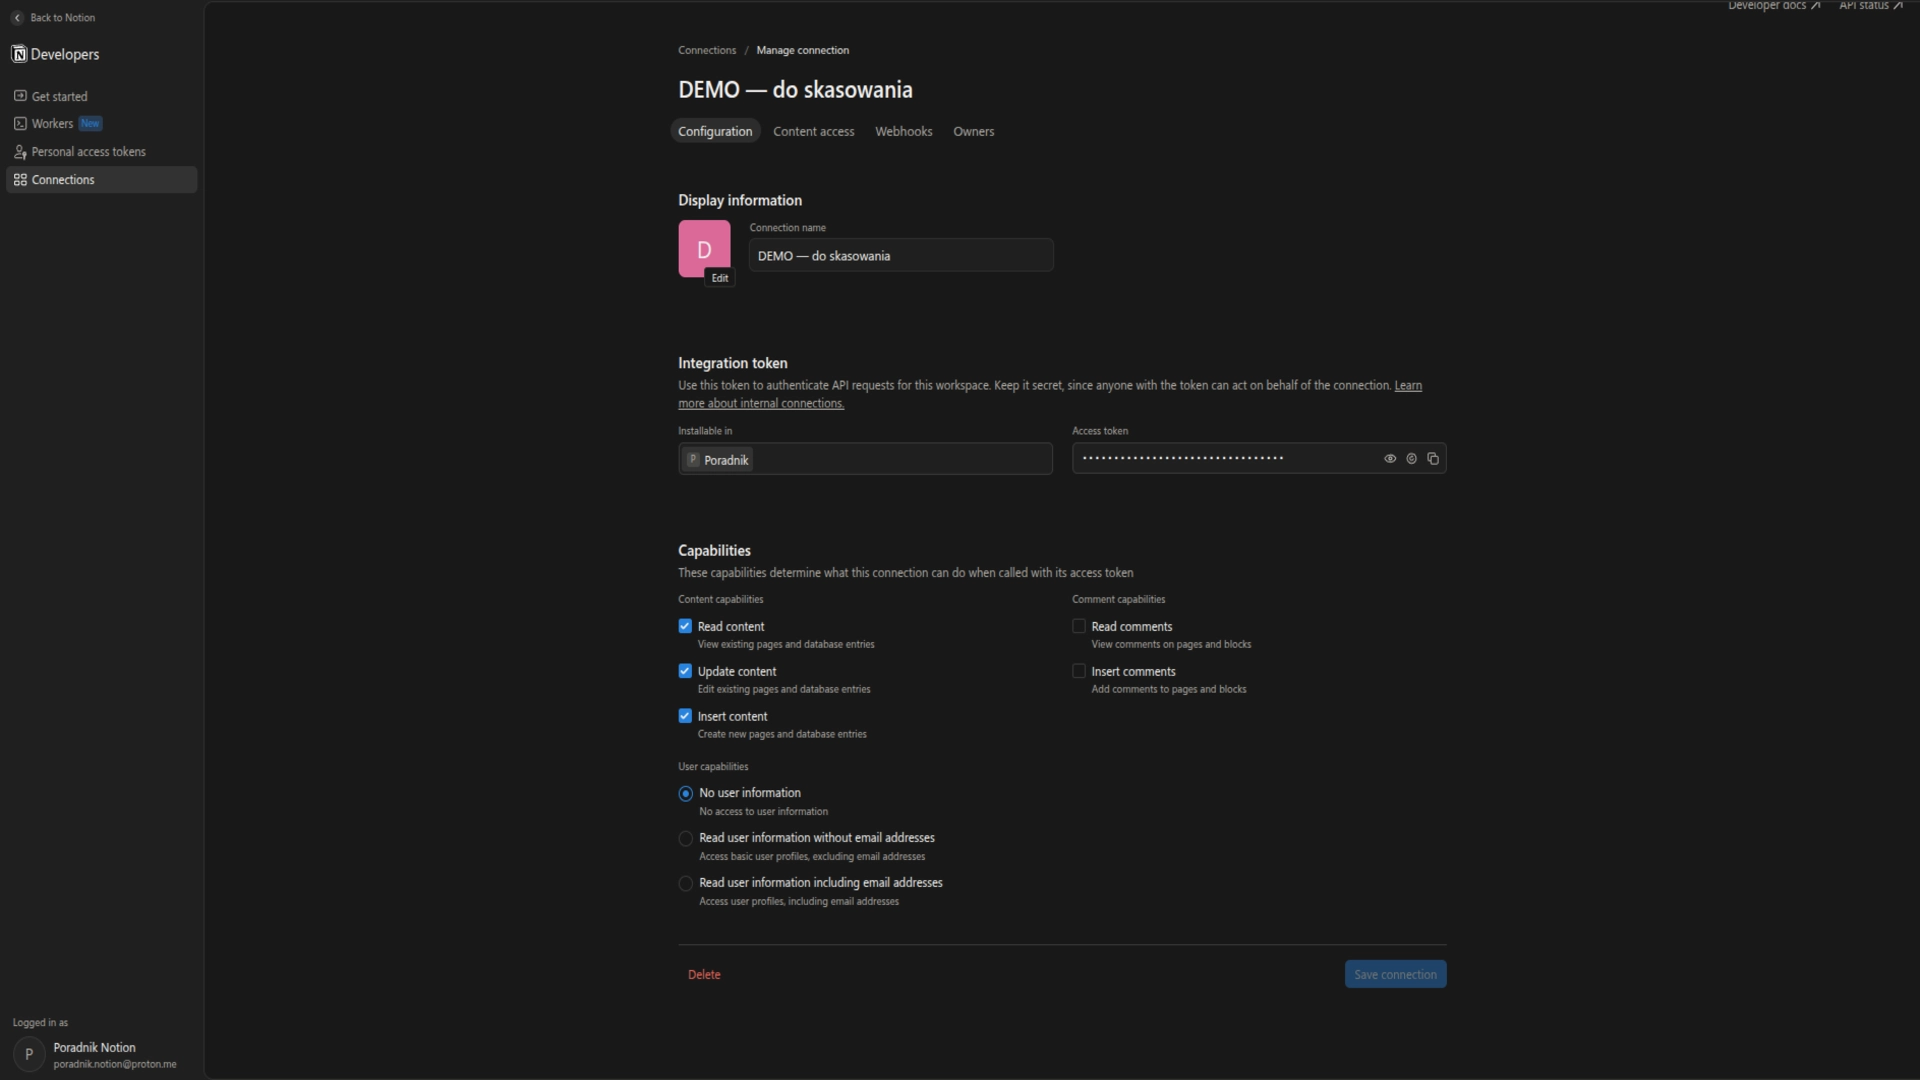Click the Poradnik workspace chip

(x=718, y=460)
